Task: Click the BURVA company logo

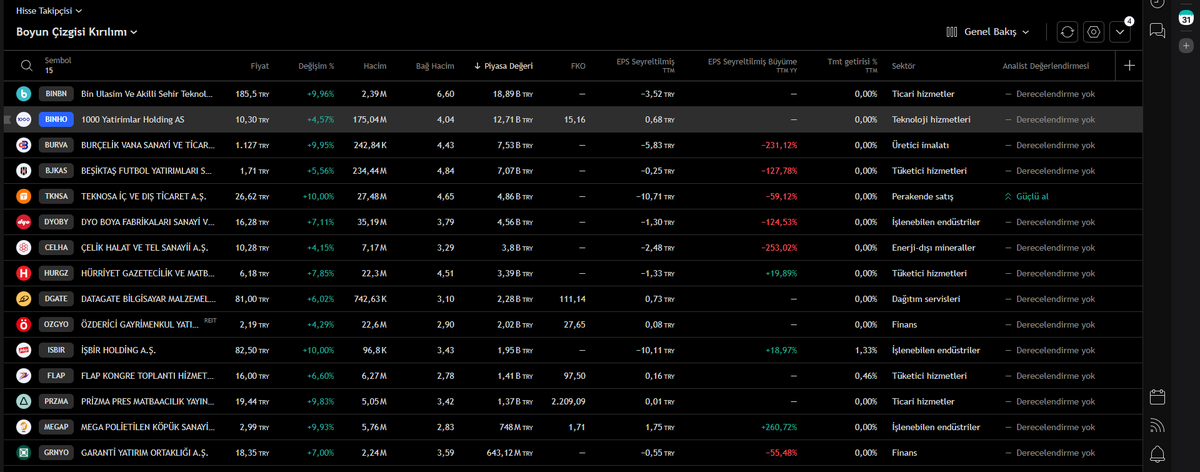Action: coord(24,145)
